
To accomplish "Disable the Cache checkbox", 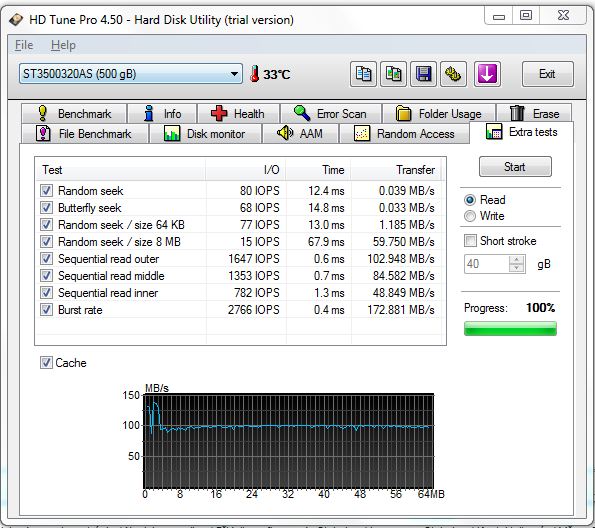I will (x=46, y=363).
